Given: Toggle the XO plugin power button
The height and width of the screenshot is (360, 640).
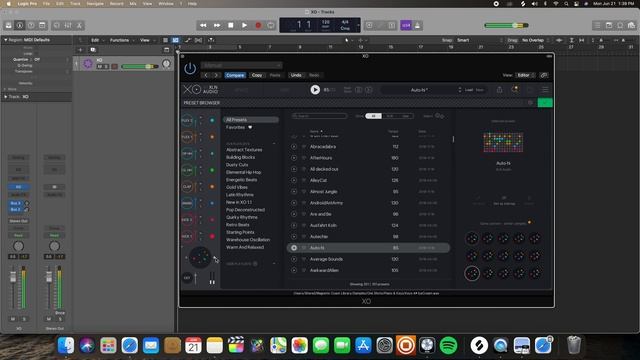Looking at the screenshot, I should coord(190,69).
